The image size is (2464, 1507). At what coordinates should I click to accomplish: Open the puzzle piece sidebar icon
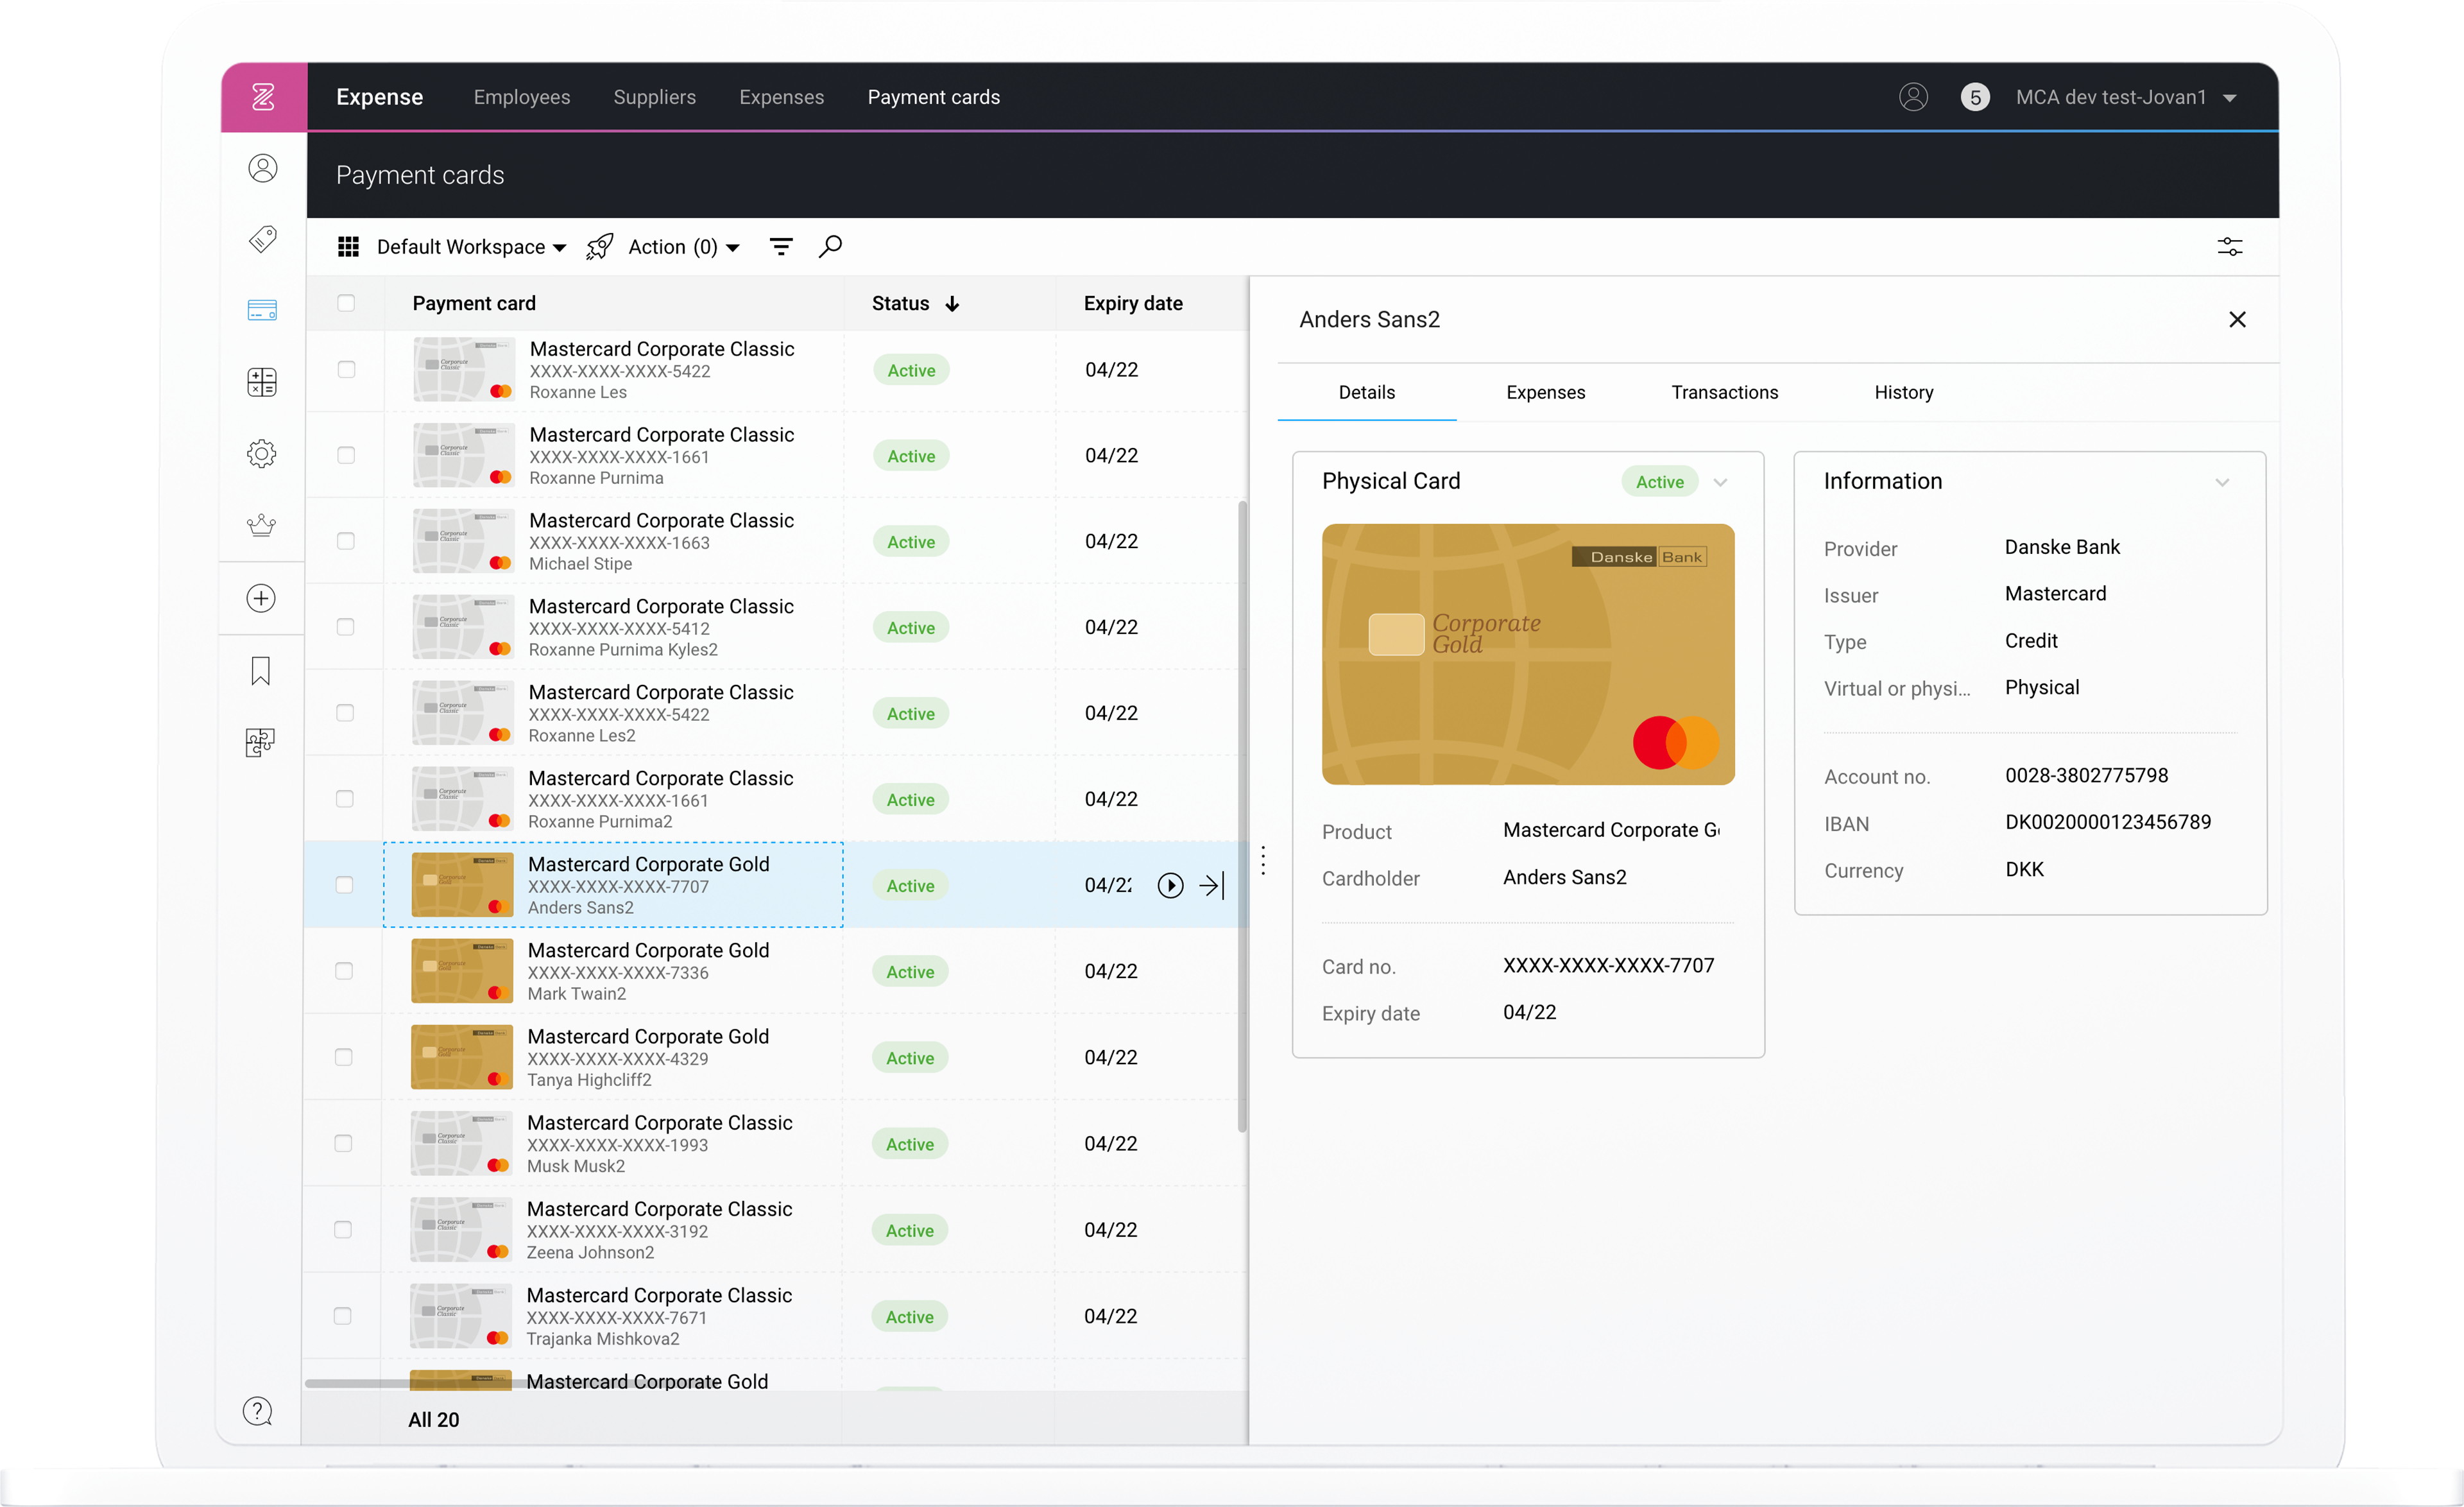[x=260, y=742]
